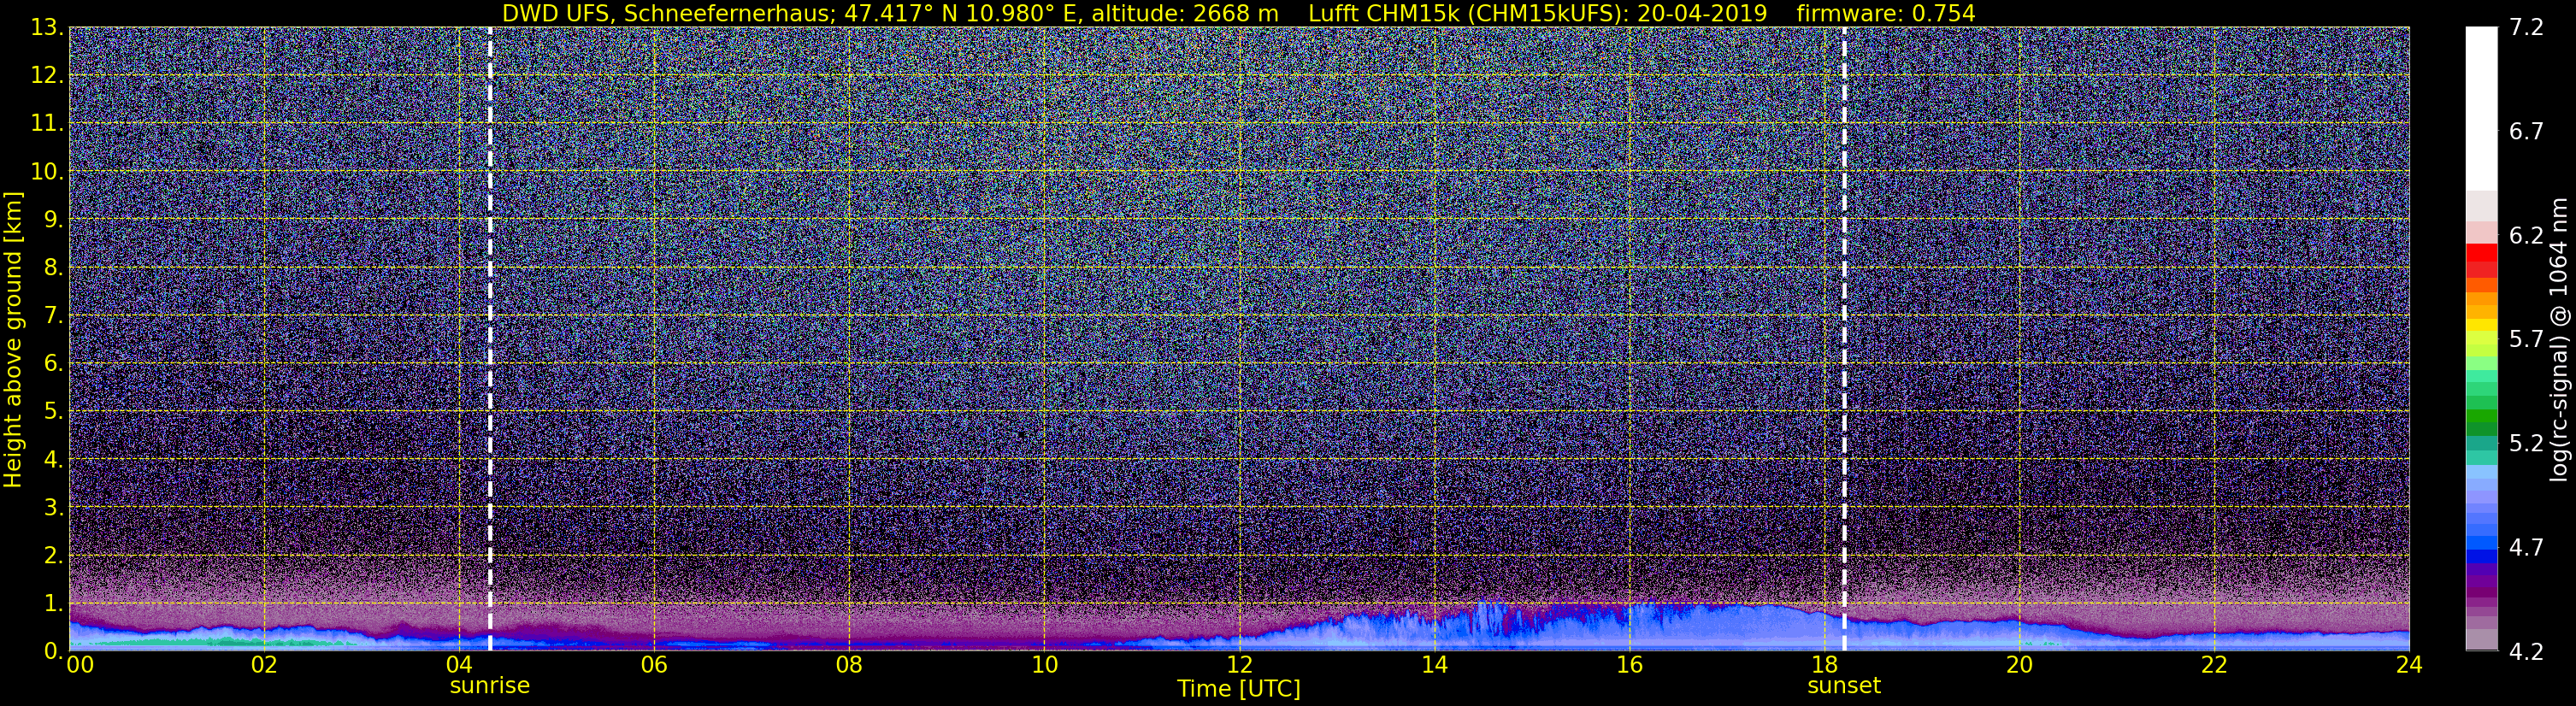The width and height of the screenshot is (2576, 706).
Task: Click the '06' time tick label
Action: click(x=653, y=665)
